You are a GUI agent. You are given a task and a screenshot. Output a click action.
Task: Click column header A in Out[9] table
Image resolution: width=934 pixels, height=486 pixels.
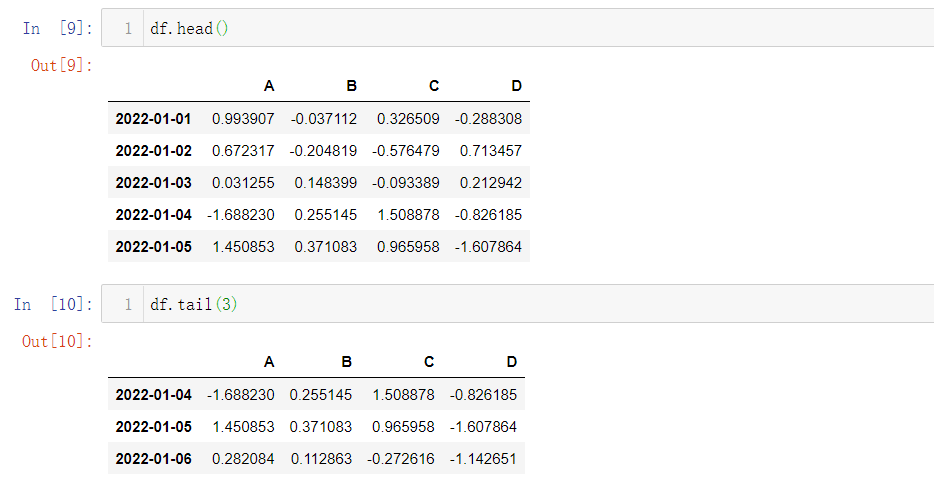point(269,86)
